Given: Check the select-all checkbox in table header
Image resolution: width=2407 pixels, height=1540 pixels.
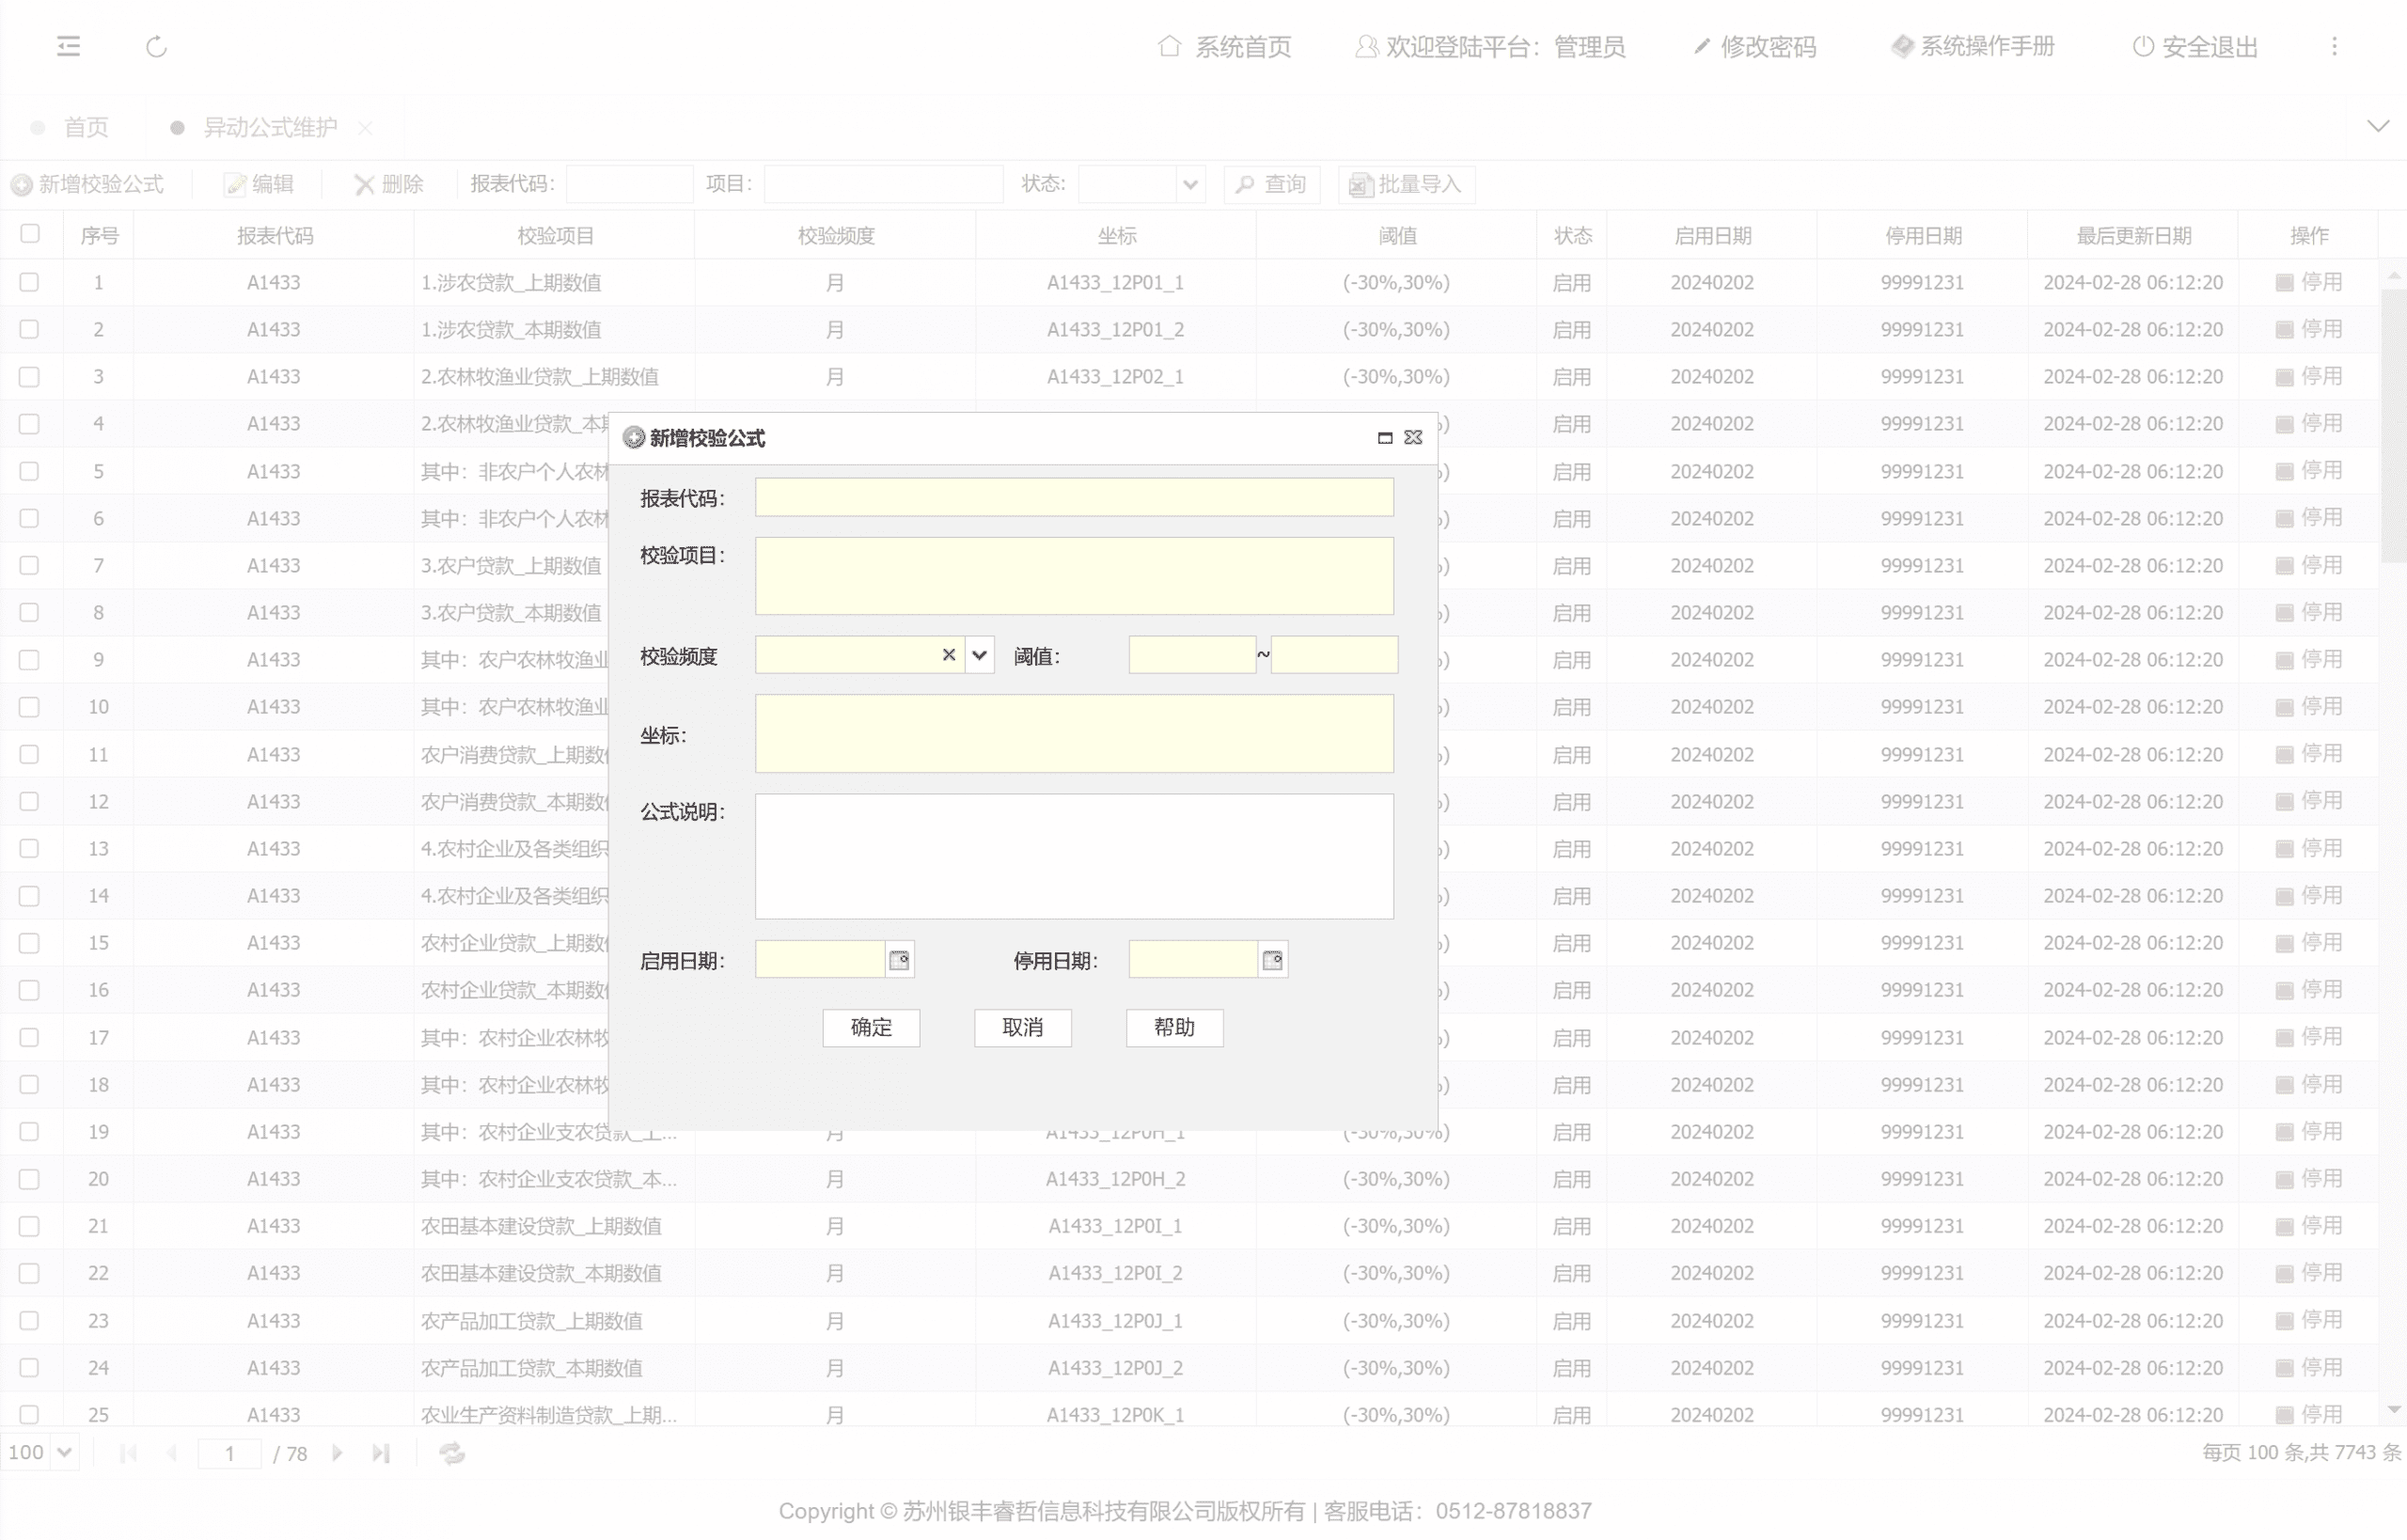Looking at the screenshot, I should click(x=30, y=234).
